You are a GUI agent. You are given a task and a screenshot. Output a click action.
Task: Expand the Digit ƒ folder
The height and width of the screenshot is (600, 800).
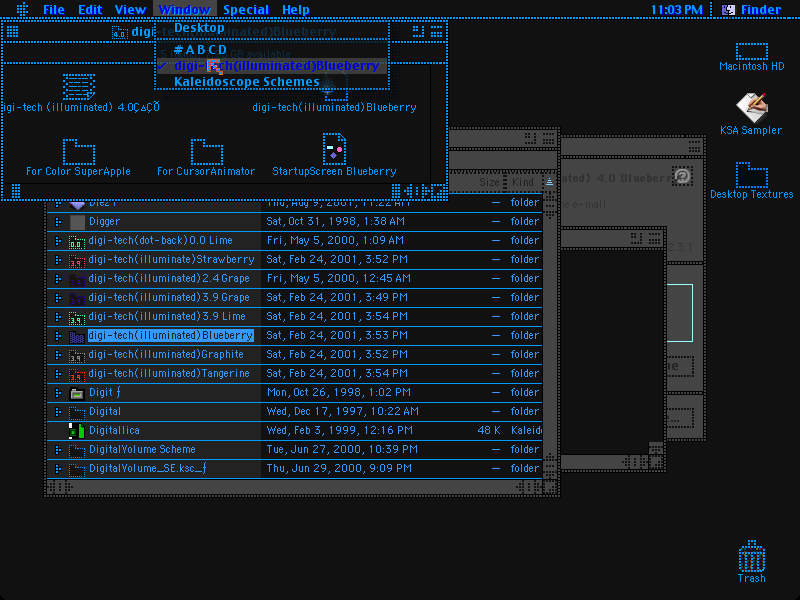(58, 393)
